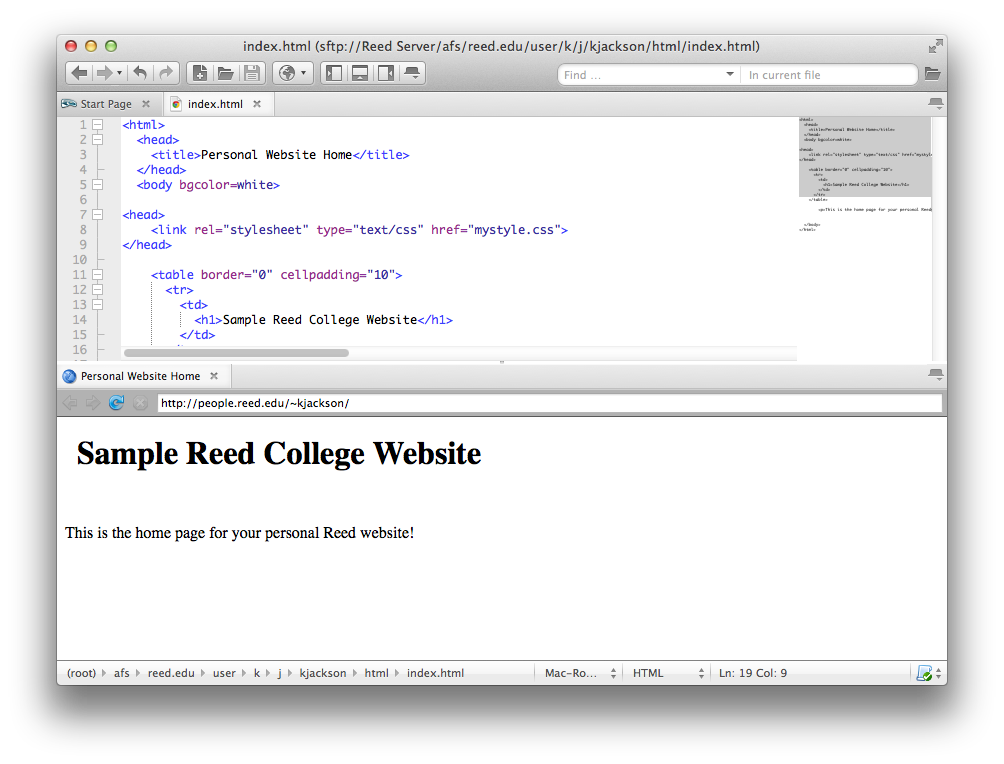Toggle the left side pane
1004x764 pixels.
[334, 73]
